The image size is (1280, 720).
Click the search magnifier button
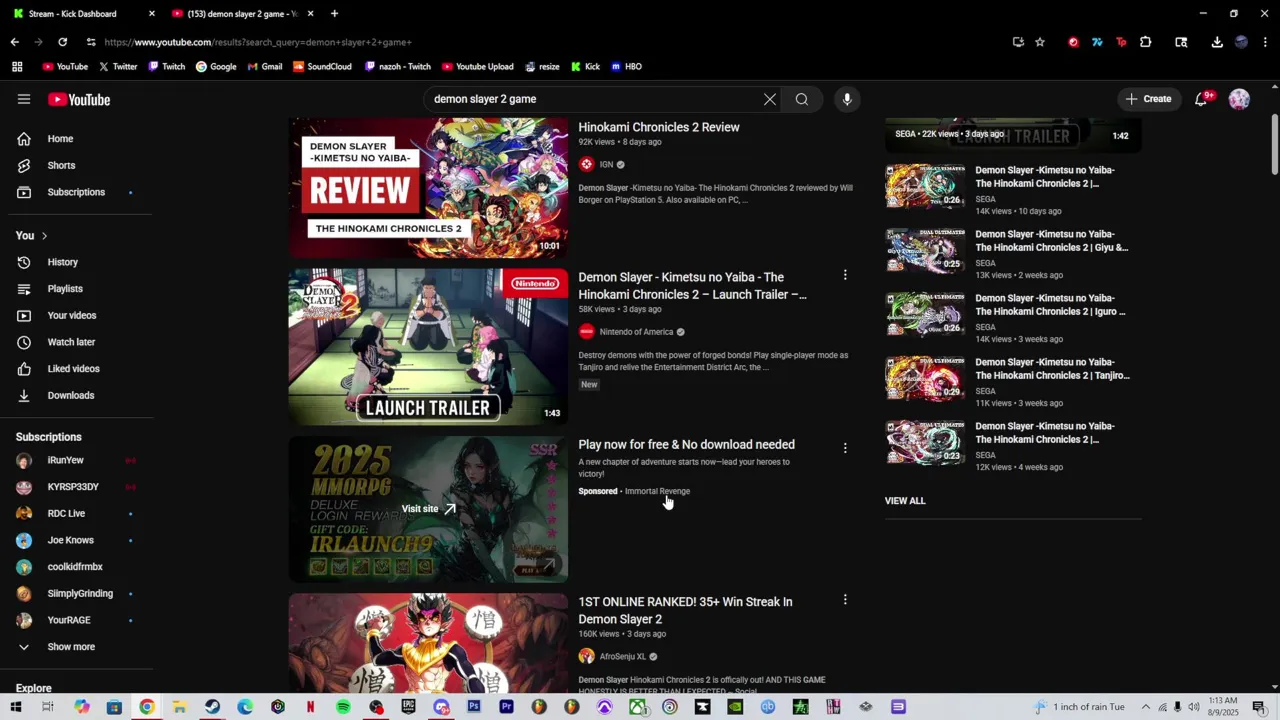click(x=802, y=99)
